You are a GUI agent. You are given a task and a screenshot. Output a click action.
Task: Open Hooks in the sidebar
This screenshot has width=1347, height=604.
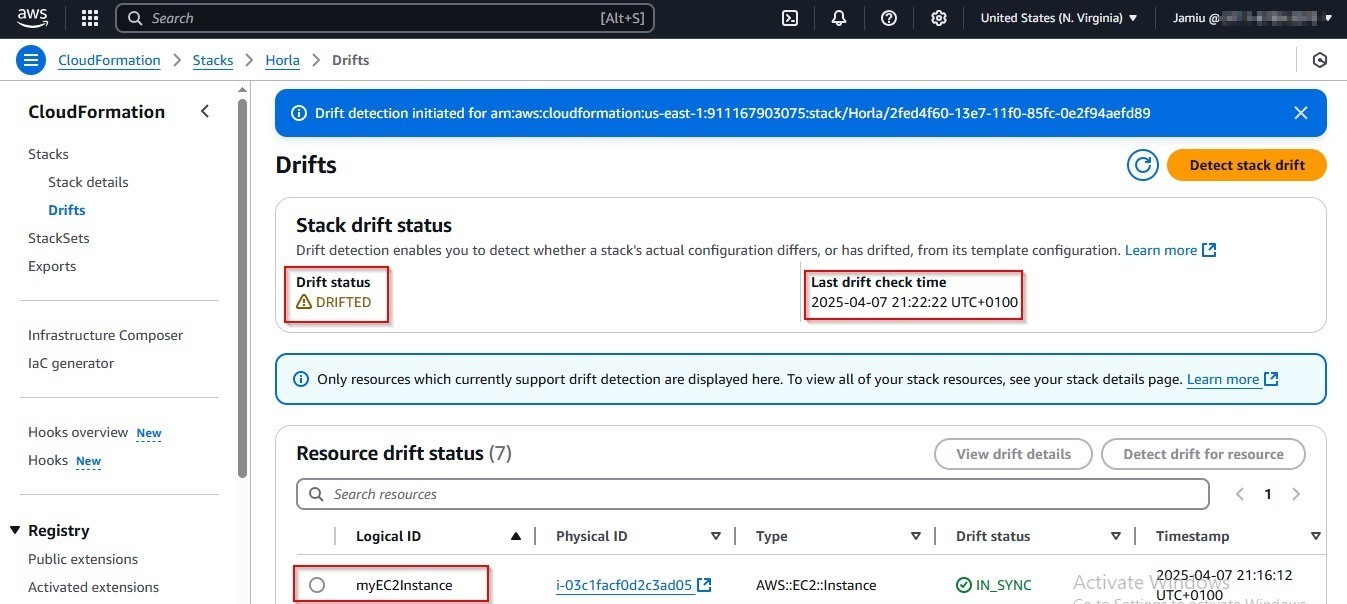click(x=48, y=460)
